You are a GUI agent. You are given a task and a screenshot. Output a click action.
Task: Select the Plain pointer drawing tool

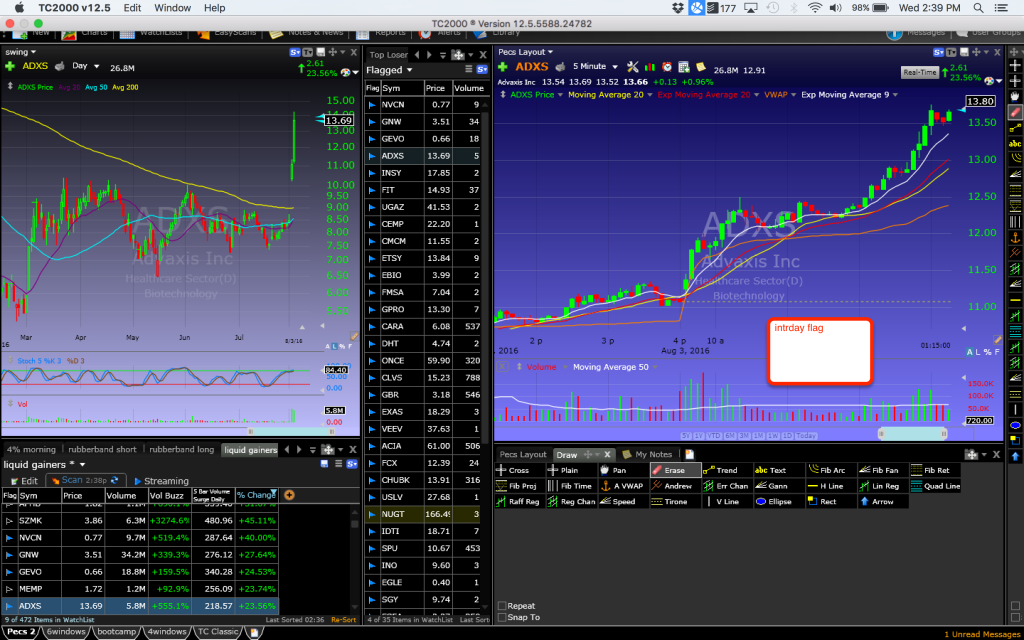565,470
